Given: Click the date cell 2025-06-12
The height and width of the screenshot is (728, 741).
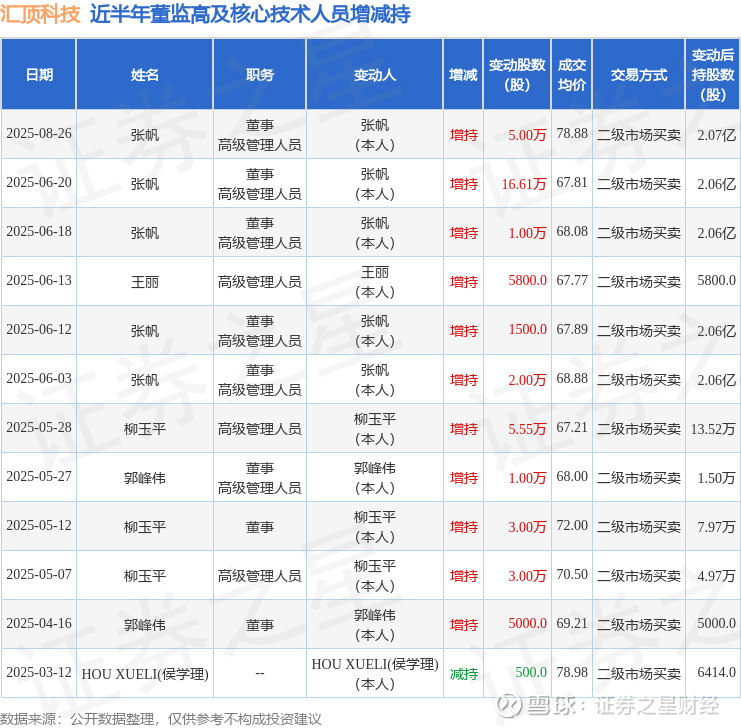Looking at the screenshot, I should (39, 329).
